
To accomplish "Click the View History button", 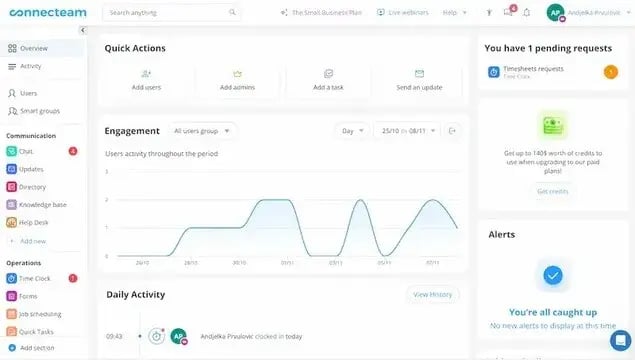I will point(432,294).
